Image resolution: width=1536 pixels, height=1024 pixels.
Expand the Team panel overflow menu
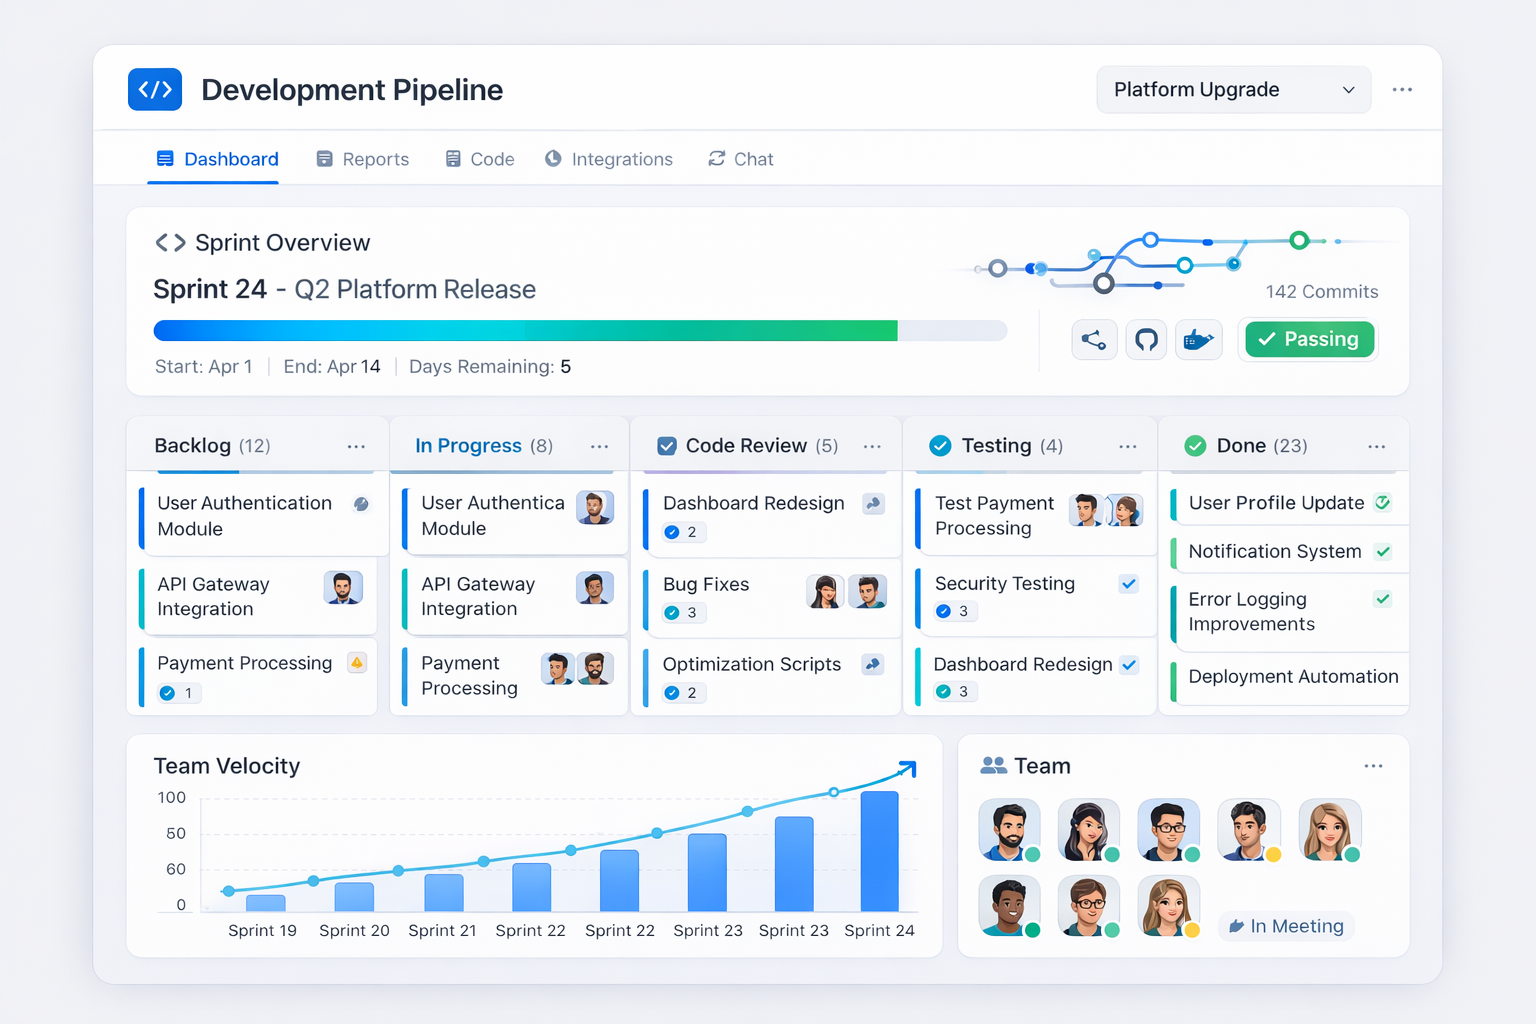(1371, 765)
